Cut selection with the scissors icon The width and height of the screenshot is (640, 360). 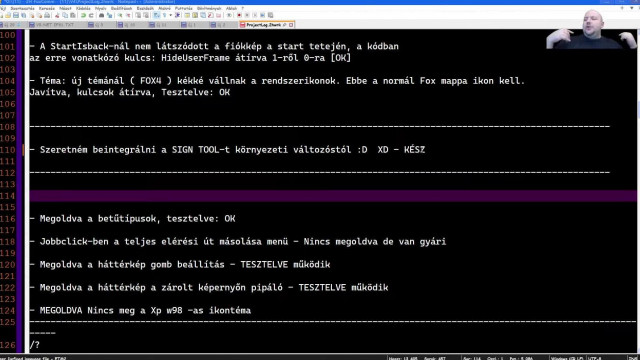pos(58,16)
